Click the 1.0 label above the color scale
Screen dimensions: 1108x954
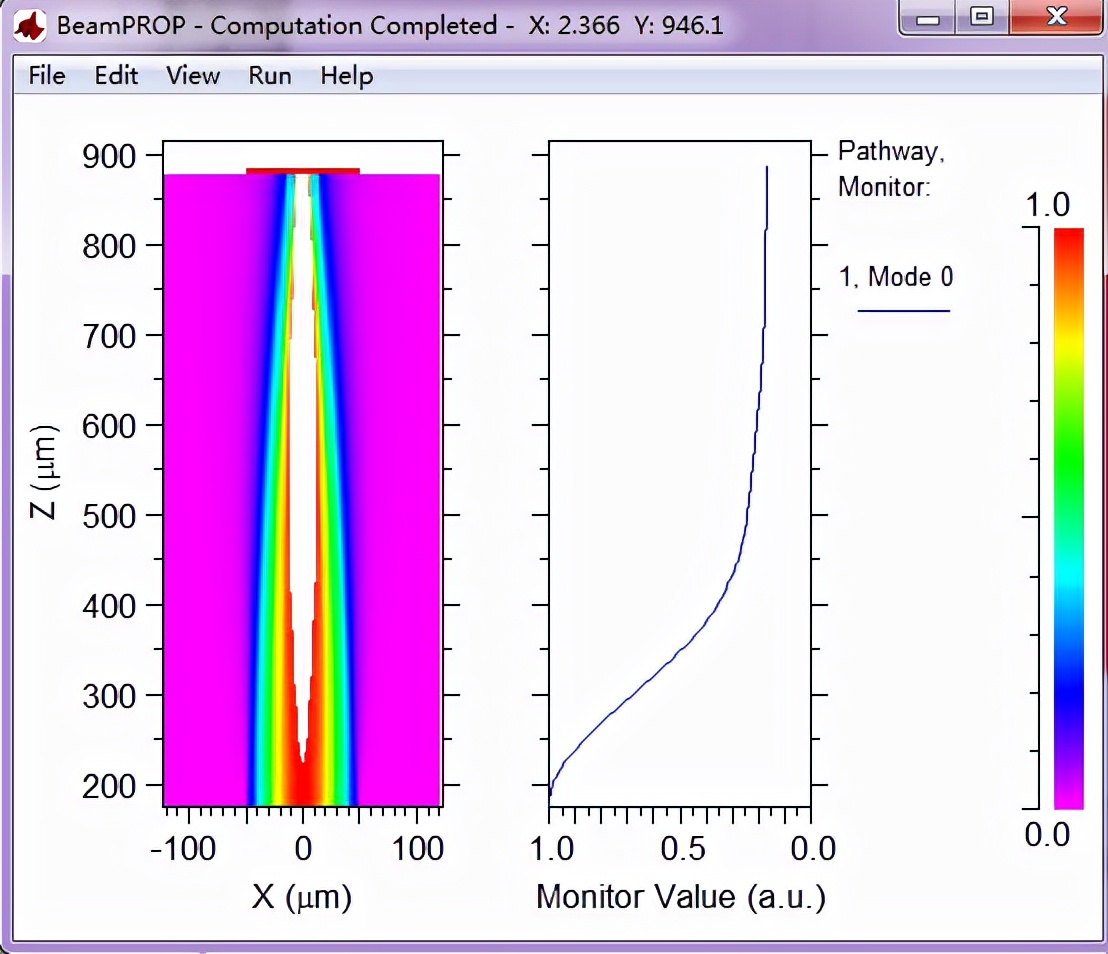(1047, 205)
